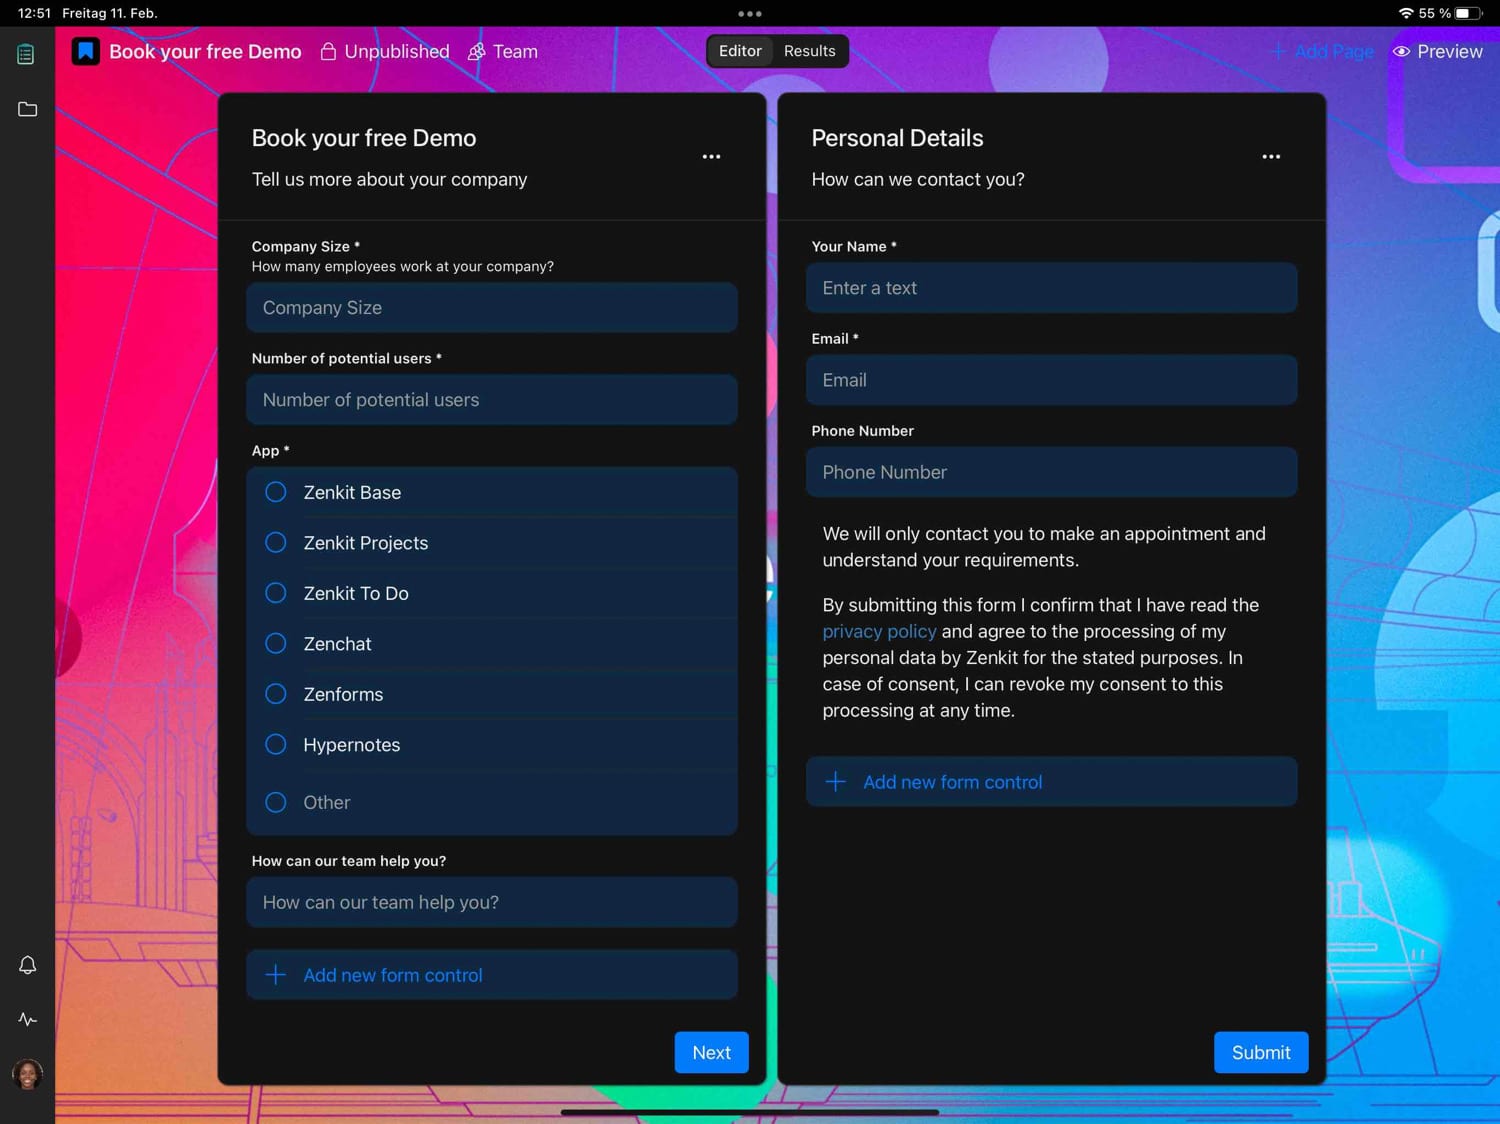Open the forms list icon in sidebar
Image resolution: width=1500 pixels, height=1124 pixels.
[x=26, y=54]
